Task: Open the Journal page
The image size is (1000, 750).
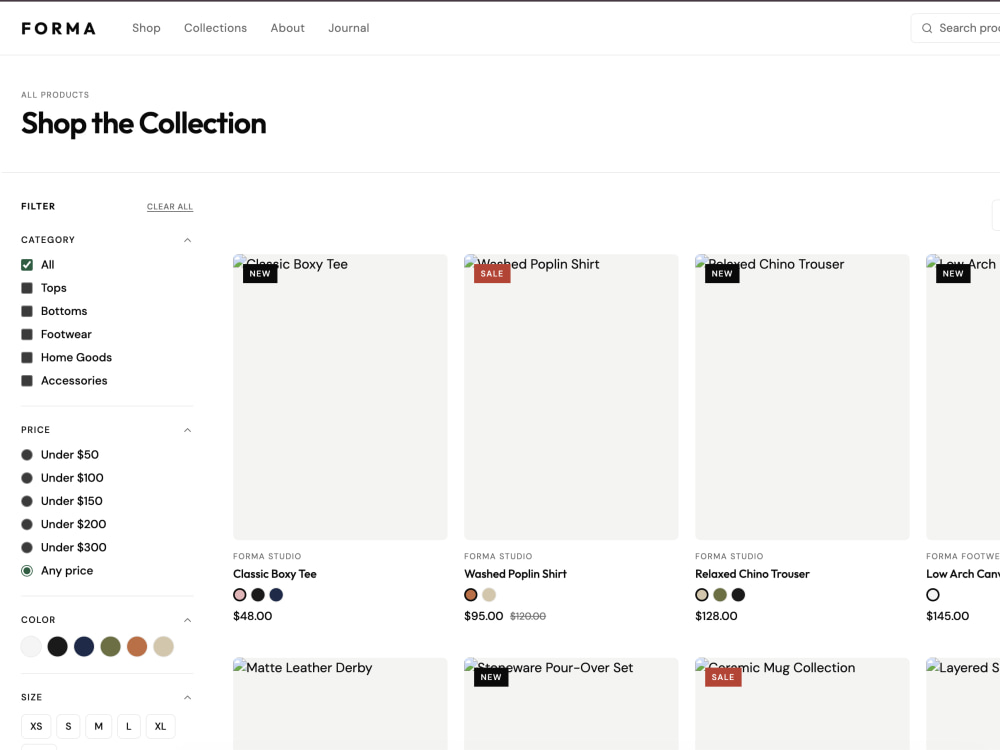Action: pos(349,28)
